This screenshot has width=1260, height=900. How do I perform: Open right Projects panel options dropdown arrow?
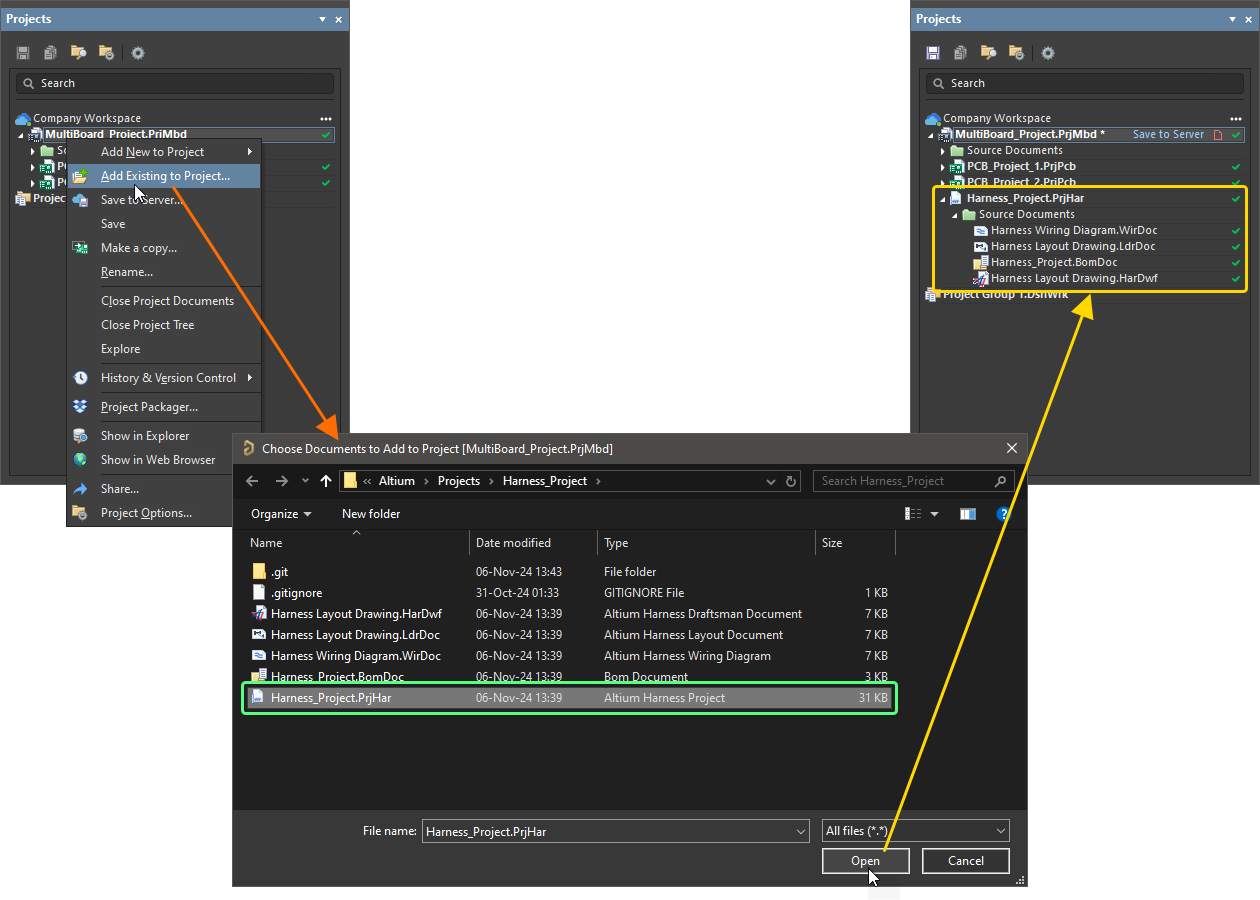(x=1232, y=19)
